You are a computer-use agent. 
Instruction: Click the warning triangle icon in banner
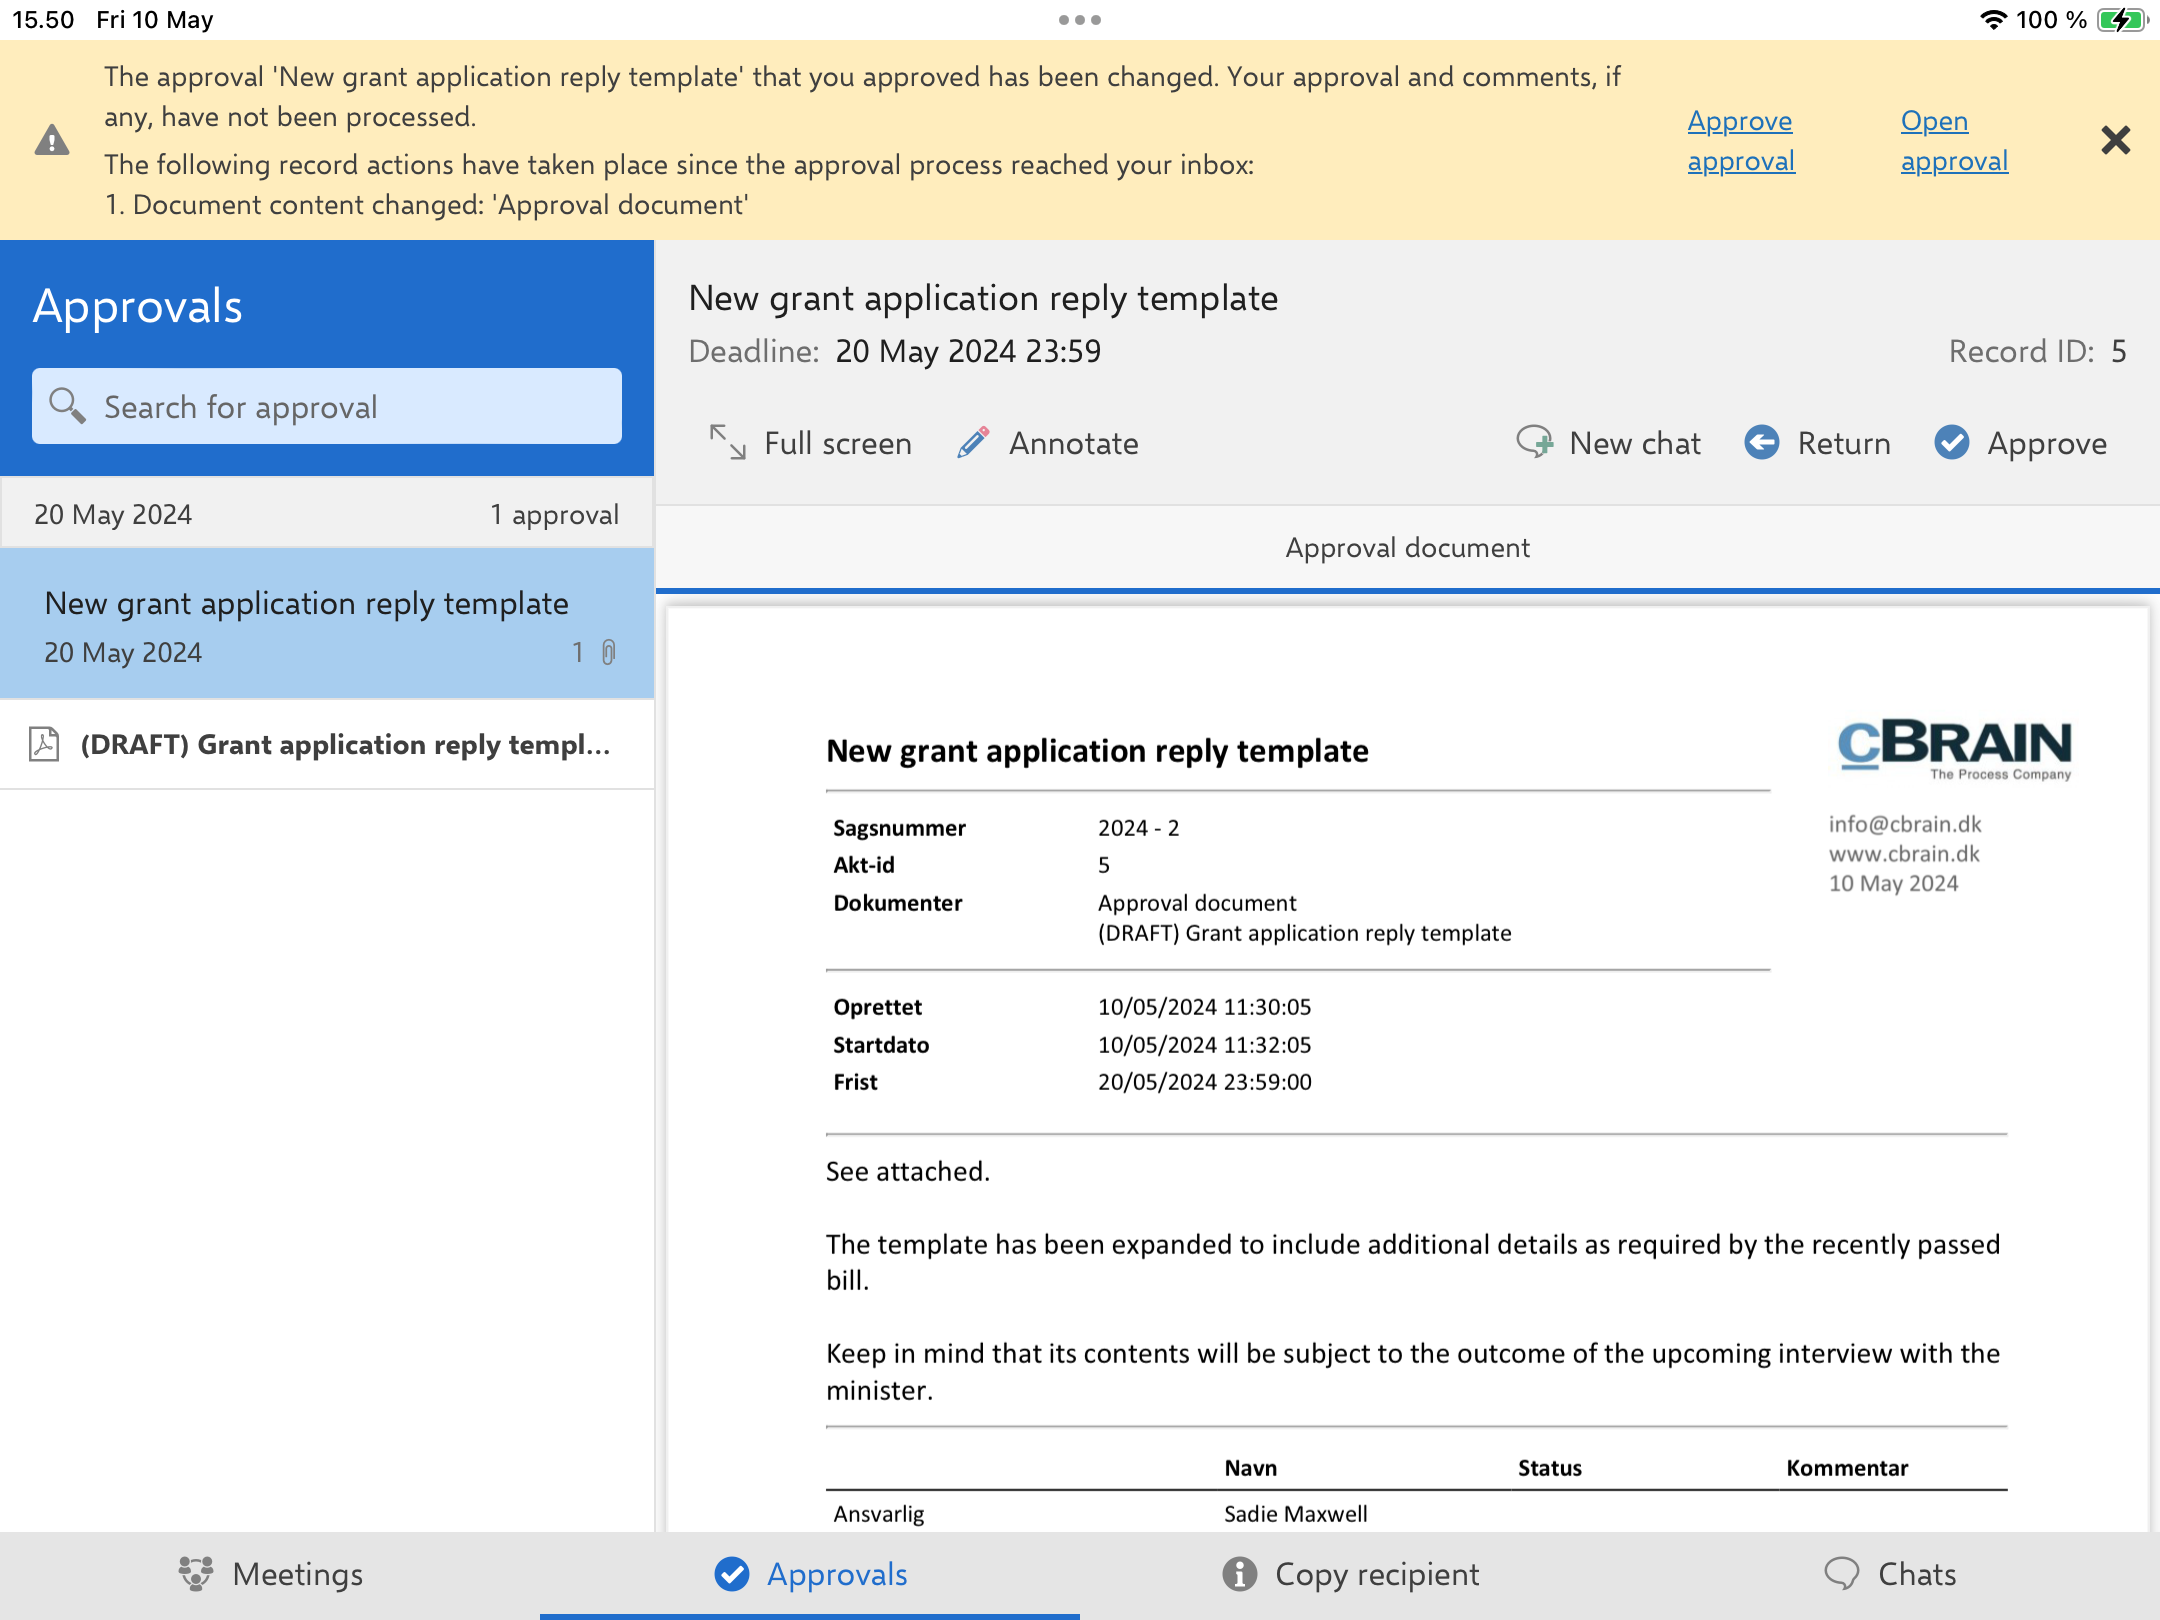coord(52,140)
